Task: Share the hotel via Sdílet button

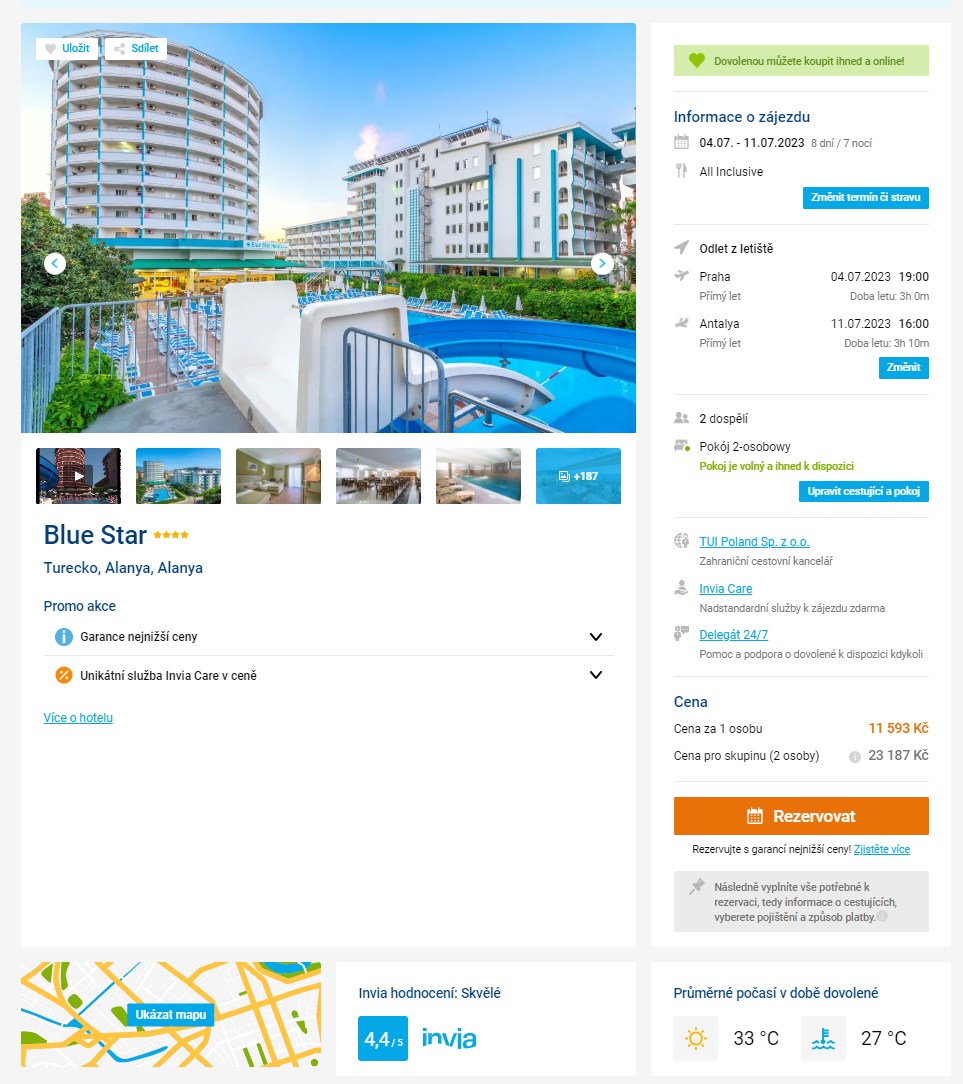Action: tap(136, 48)
